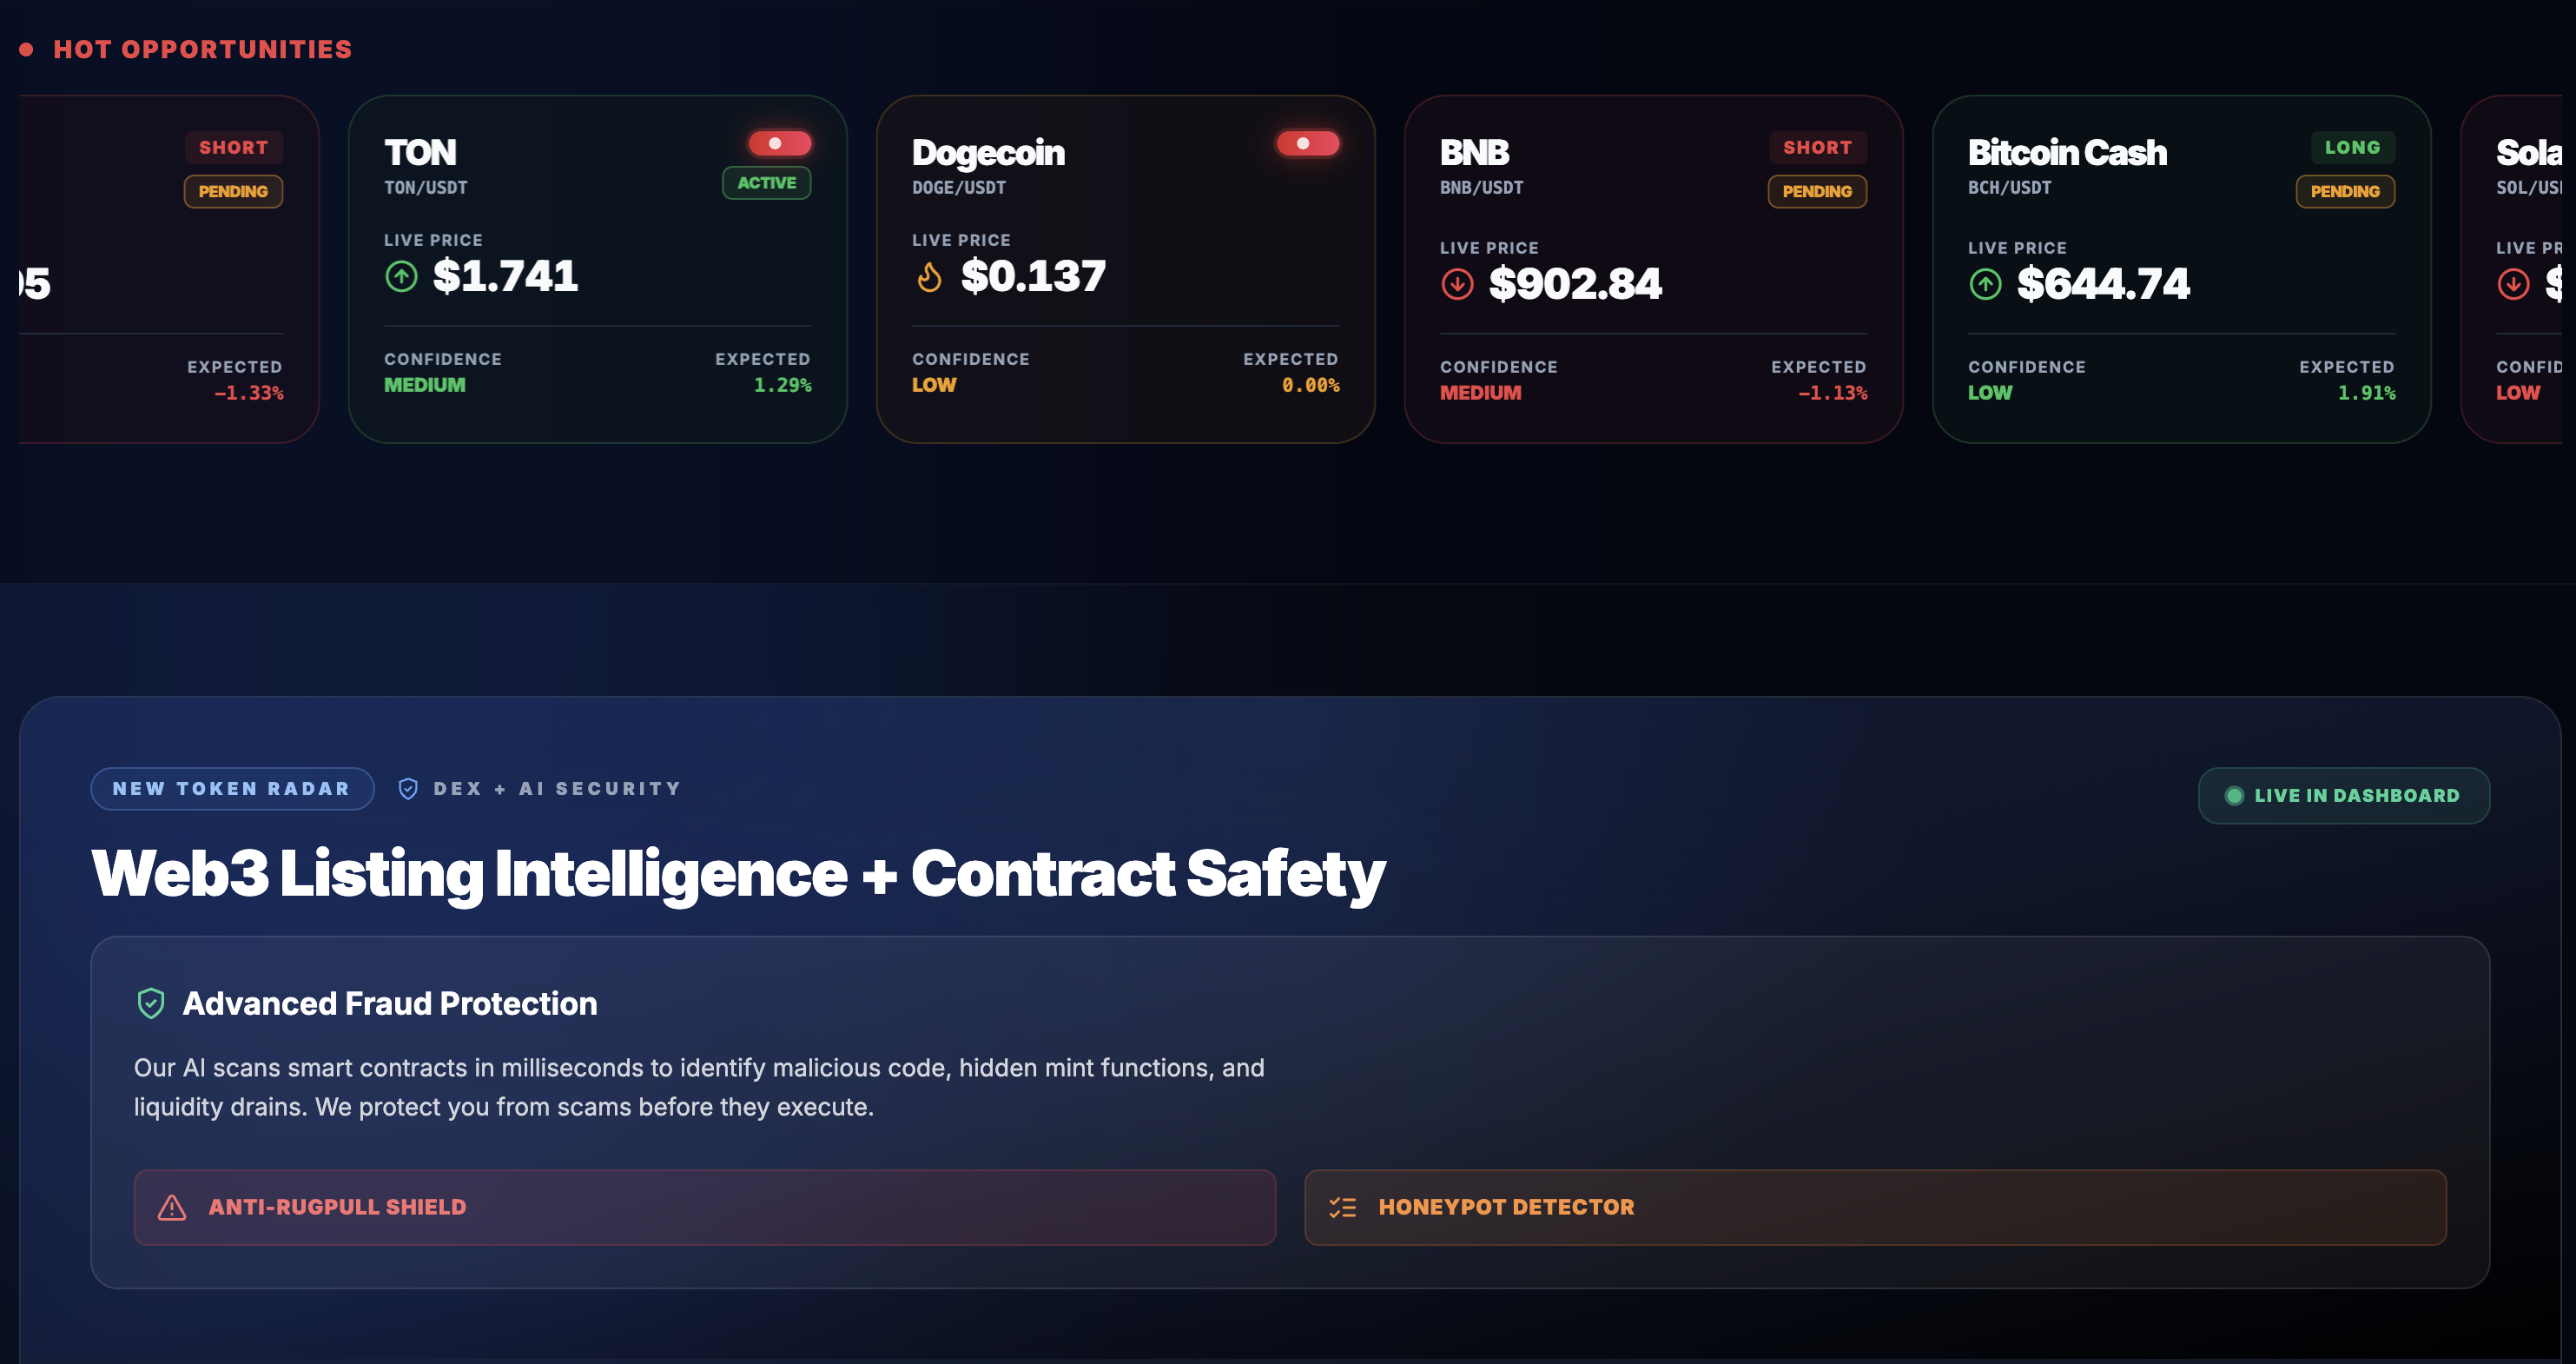Click the up-arrow icon next to Bitcoin Cash price

[1986, 284]
